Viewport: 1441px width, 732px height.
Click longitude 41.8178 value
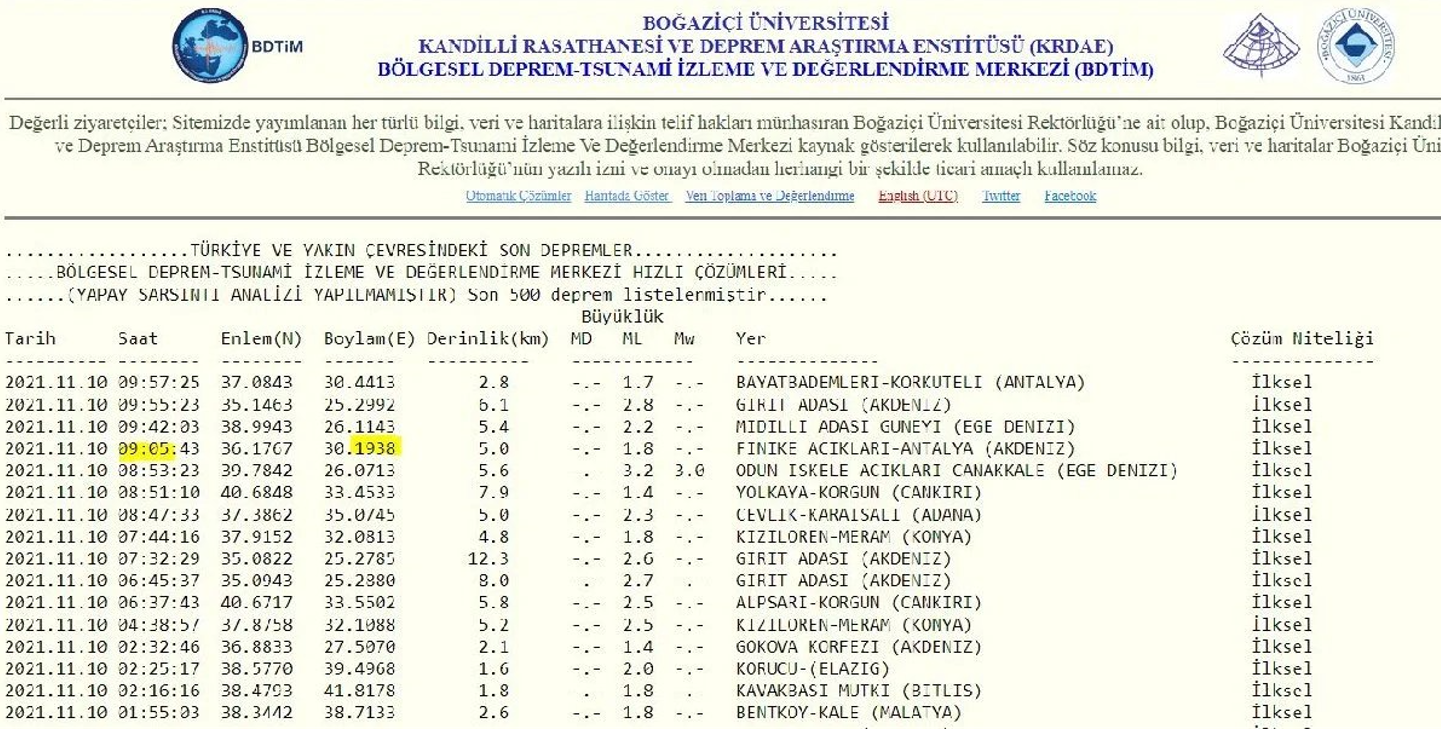[x=359, y=691]
